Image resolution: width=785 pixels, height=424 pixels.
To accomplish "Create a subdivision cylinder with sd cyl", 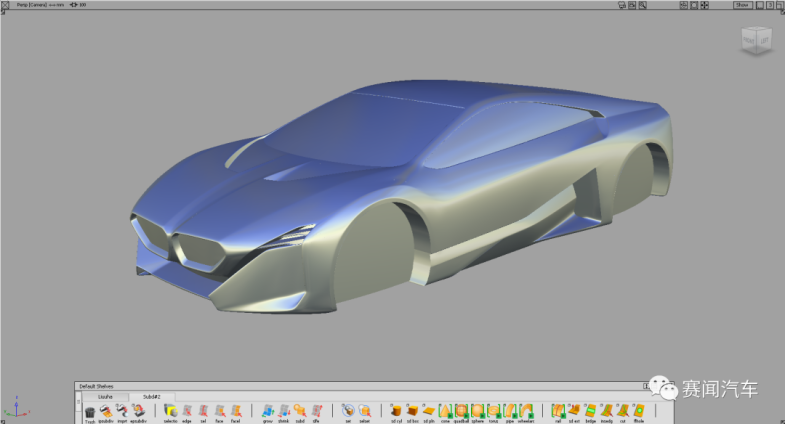I will [397, 411].
